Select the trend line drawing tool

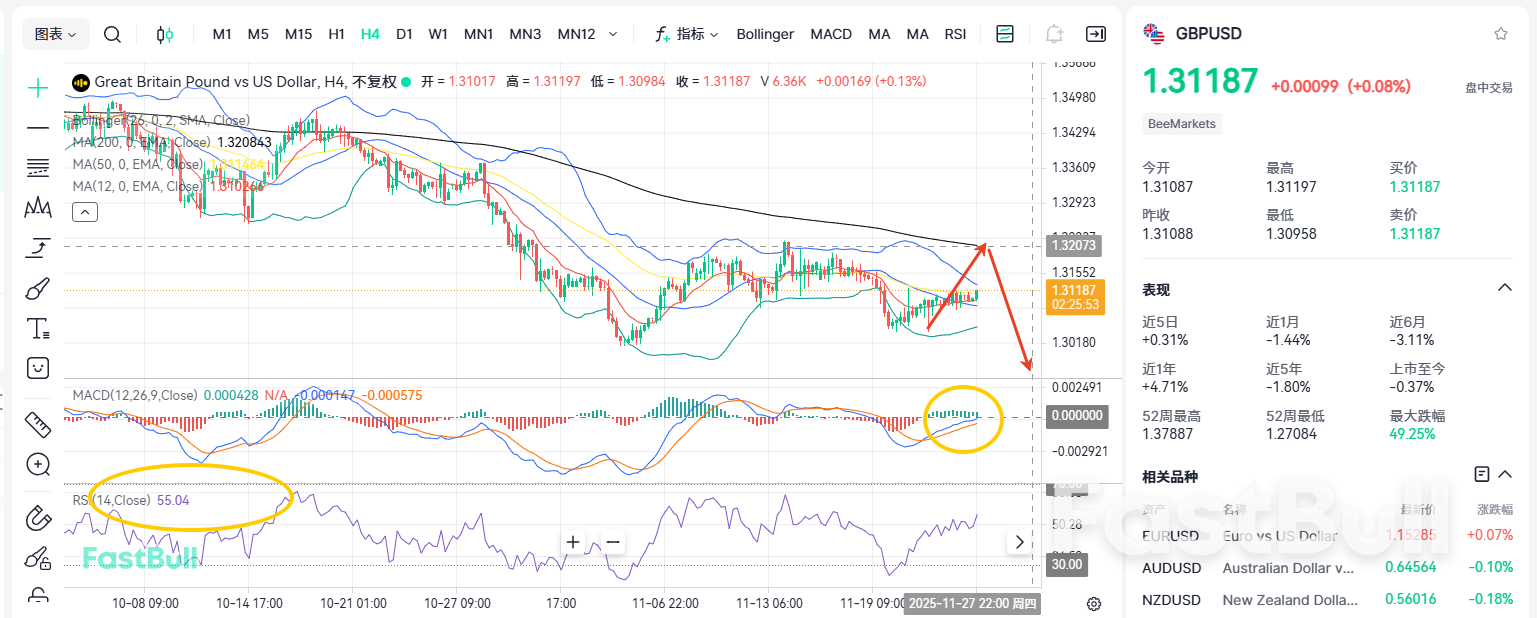pos(37,127)
